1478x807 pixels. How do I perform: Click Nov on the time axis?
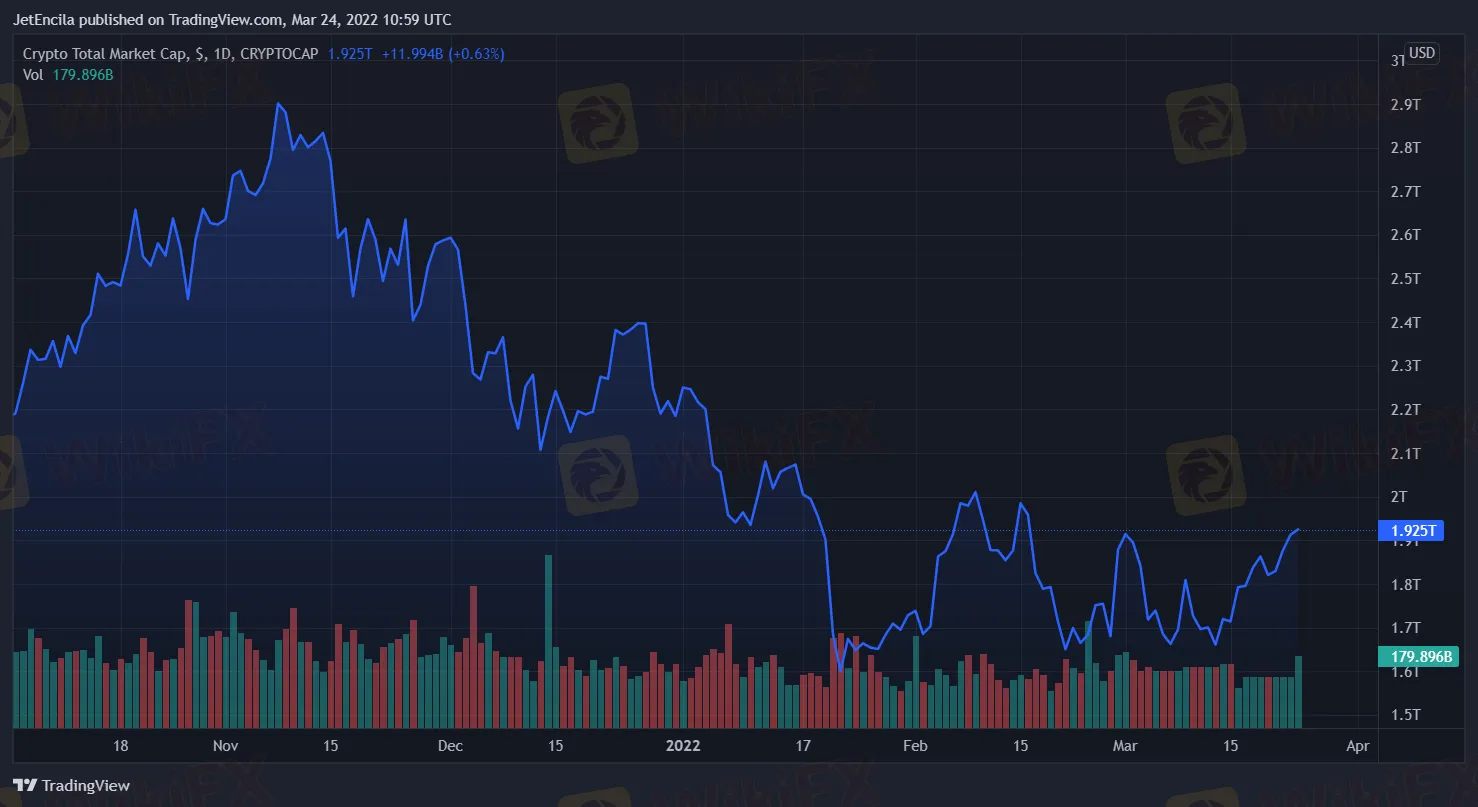(226, 746)
